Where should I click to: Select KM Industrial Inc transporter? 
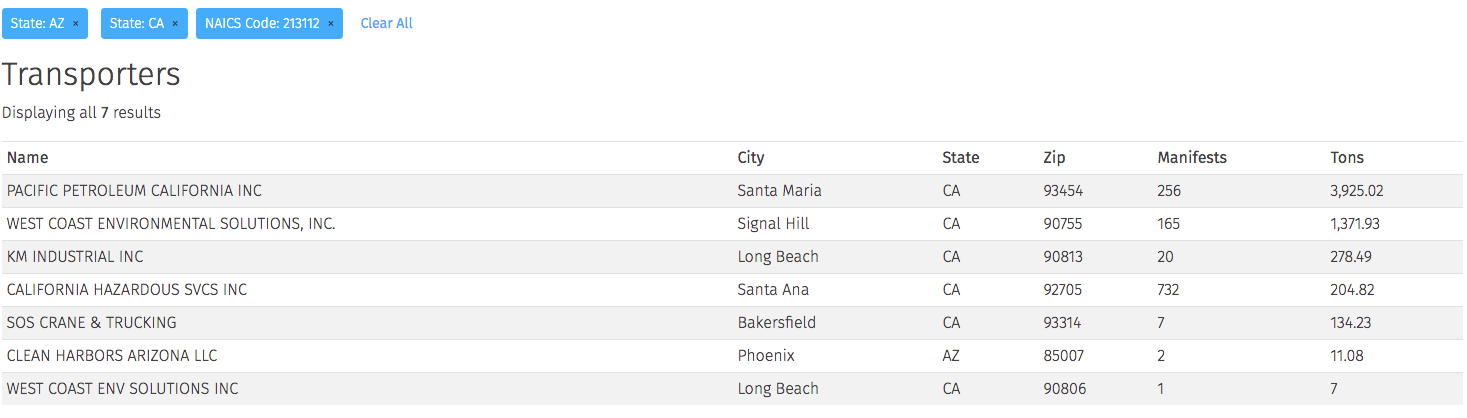pos(732,256)
